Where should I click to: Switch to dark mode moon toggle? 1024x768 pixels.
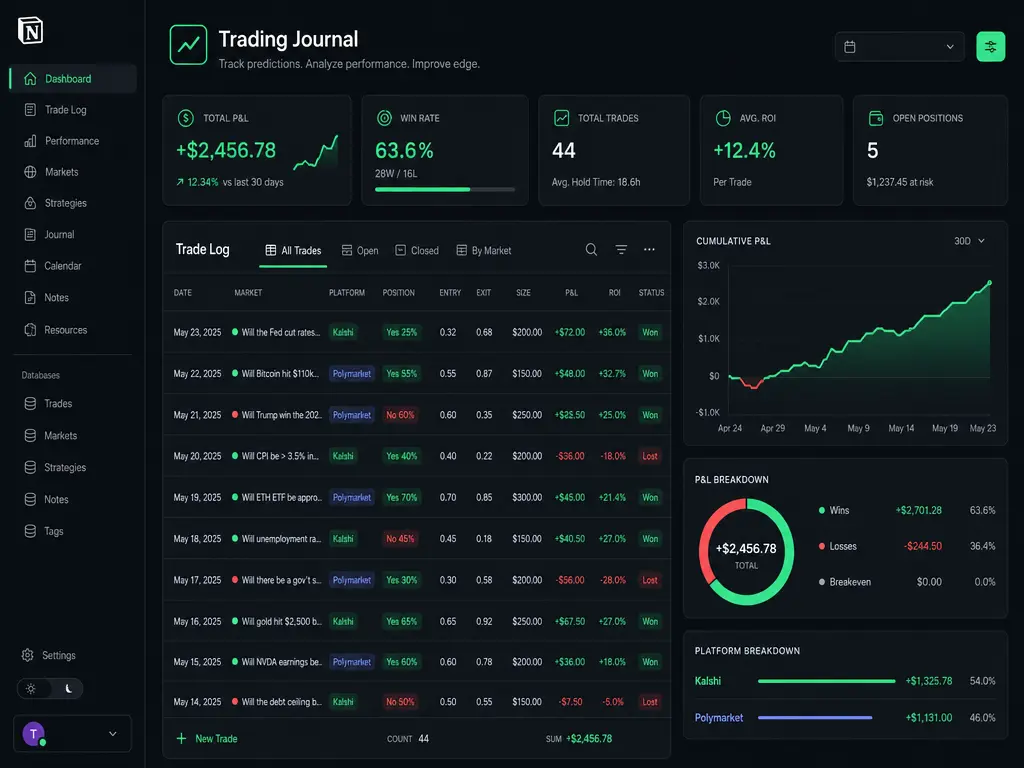pyautogui.click(x=68, y=688)
